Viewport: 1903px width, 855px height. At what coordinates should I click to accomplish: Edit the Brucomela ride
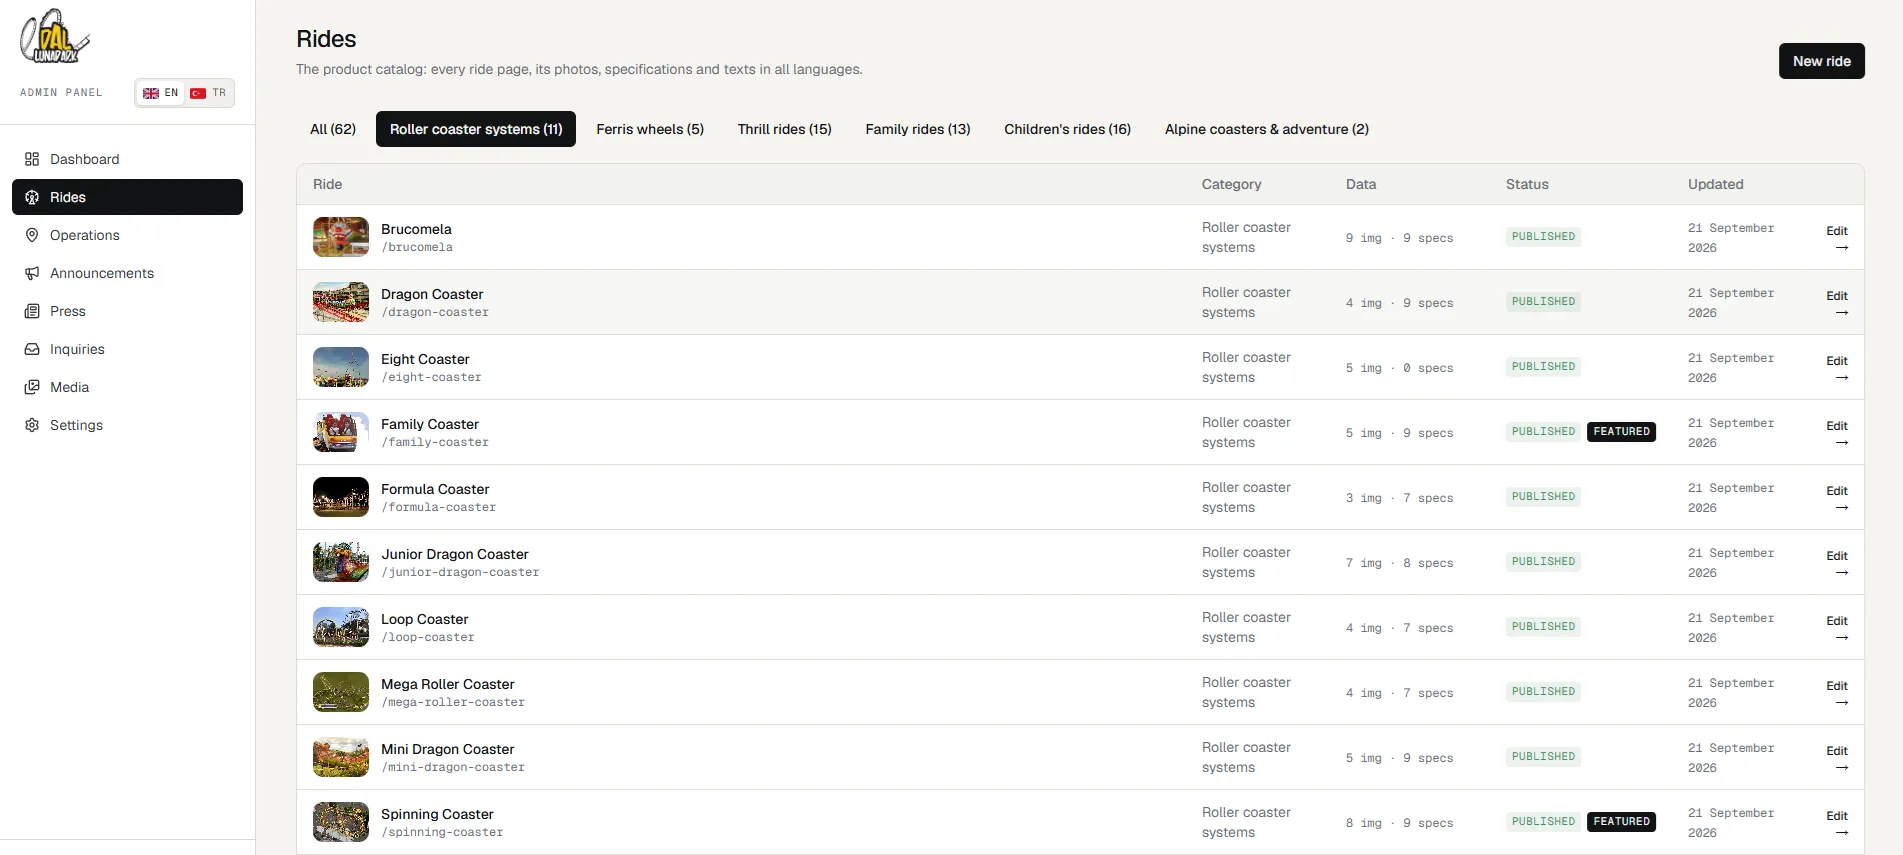click(x=1837, y=238)
